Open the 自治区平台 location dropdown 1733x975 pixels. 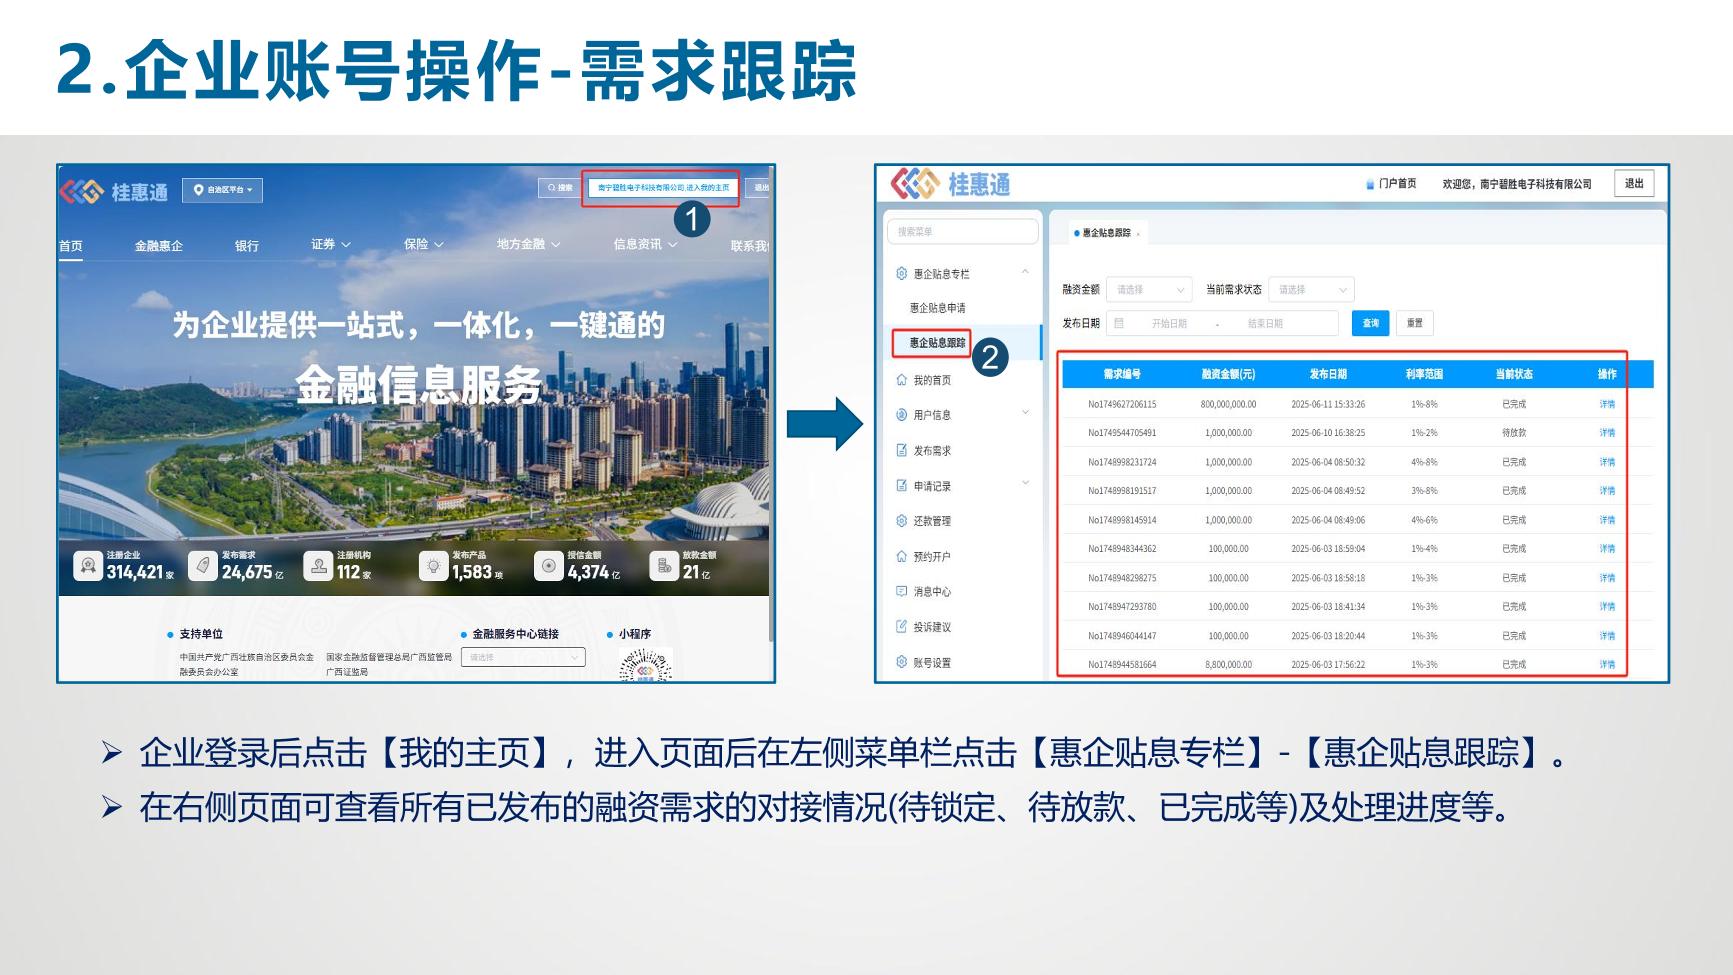(222, 190)
